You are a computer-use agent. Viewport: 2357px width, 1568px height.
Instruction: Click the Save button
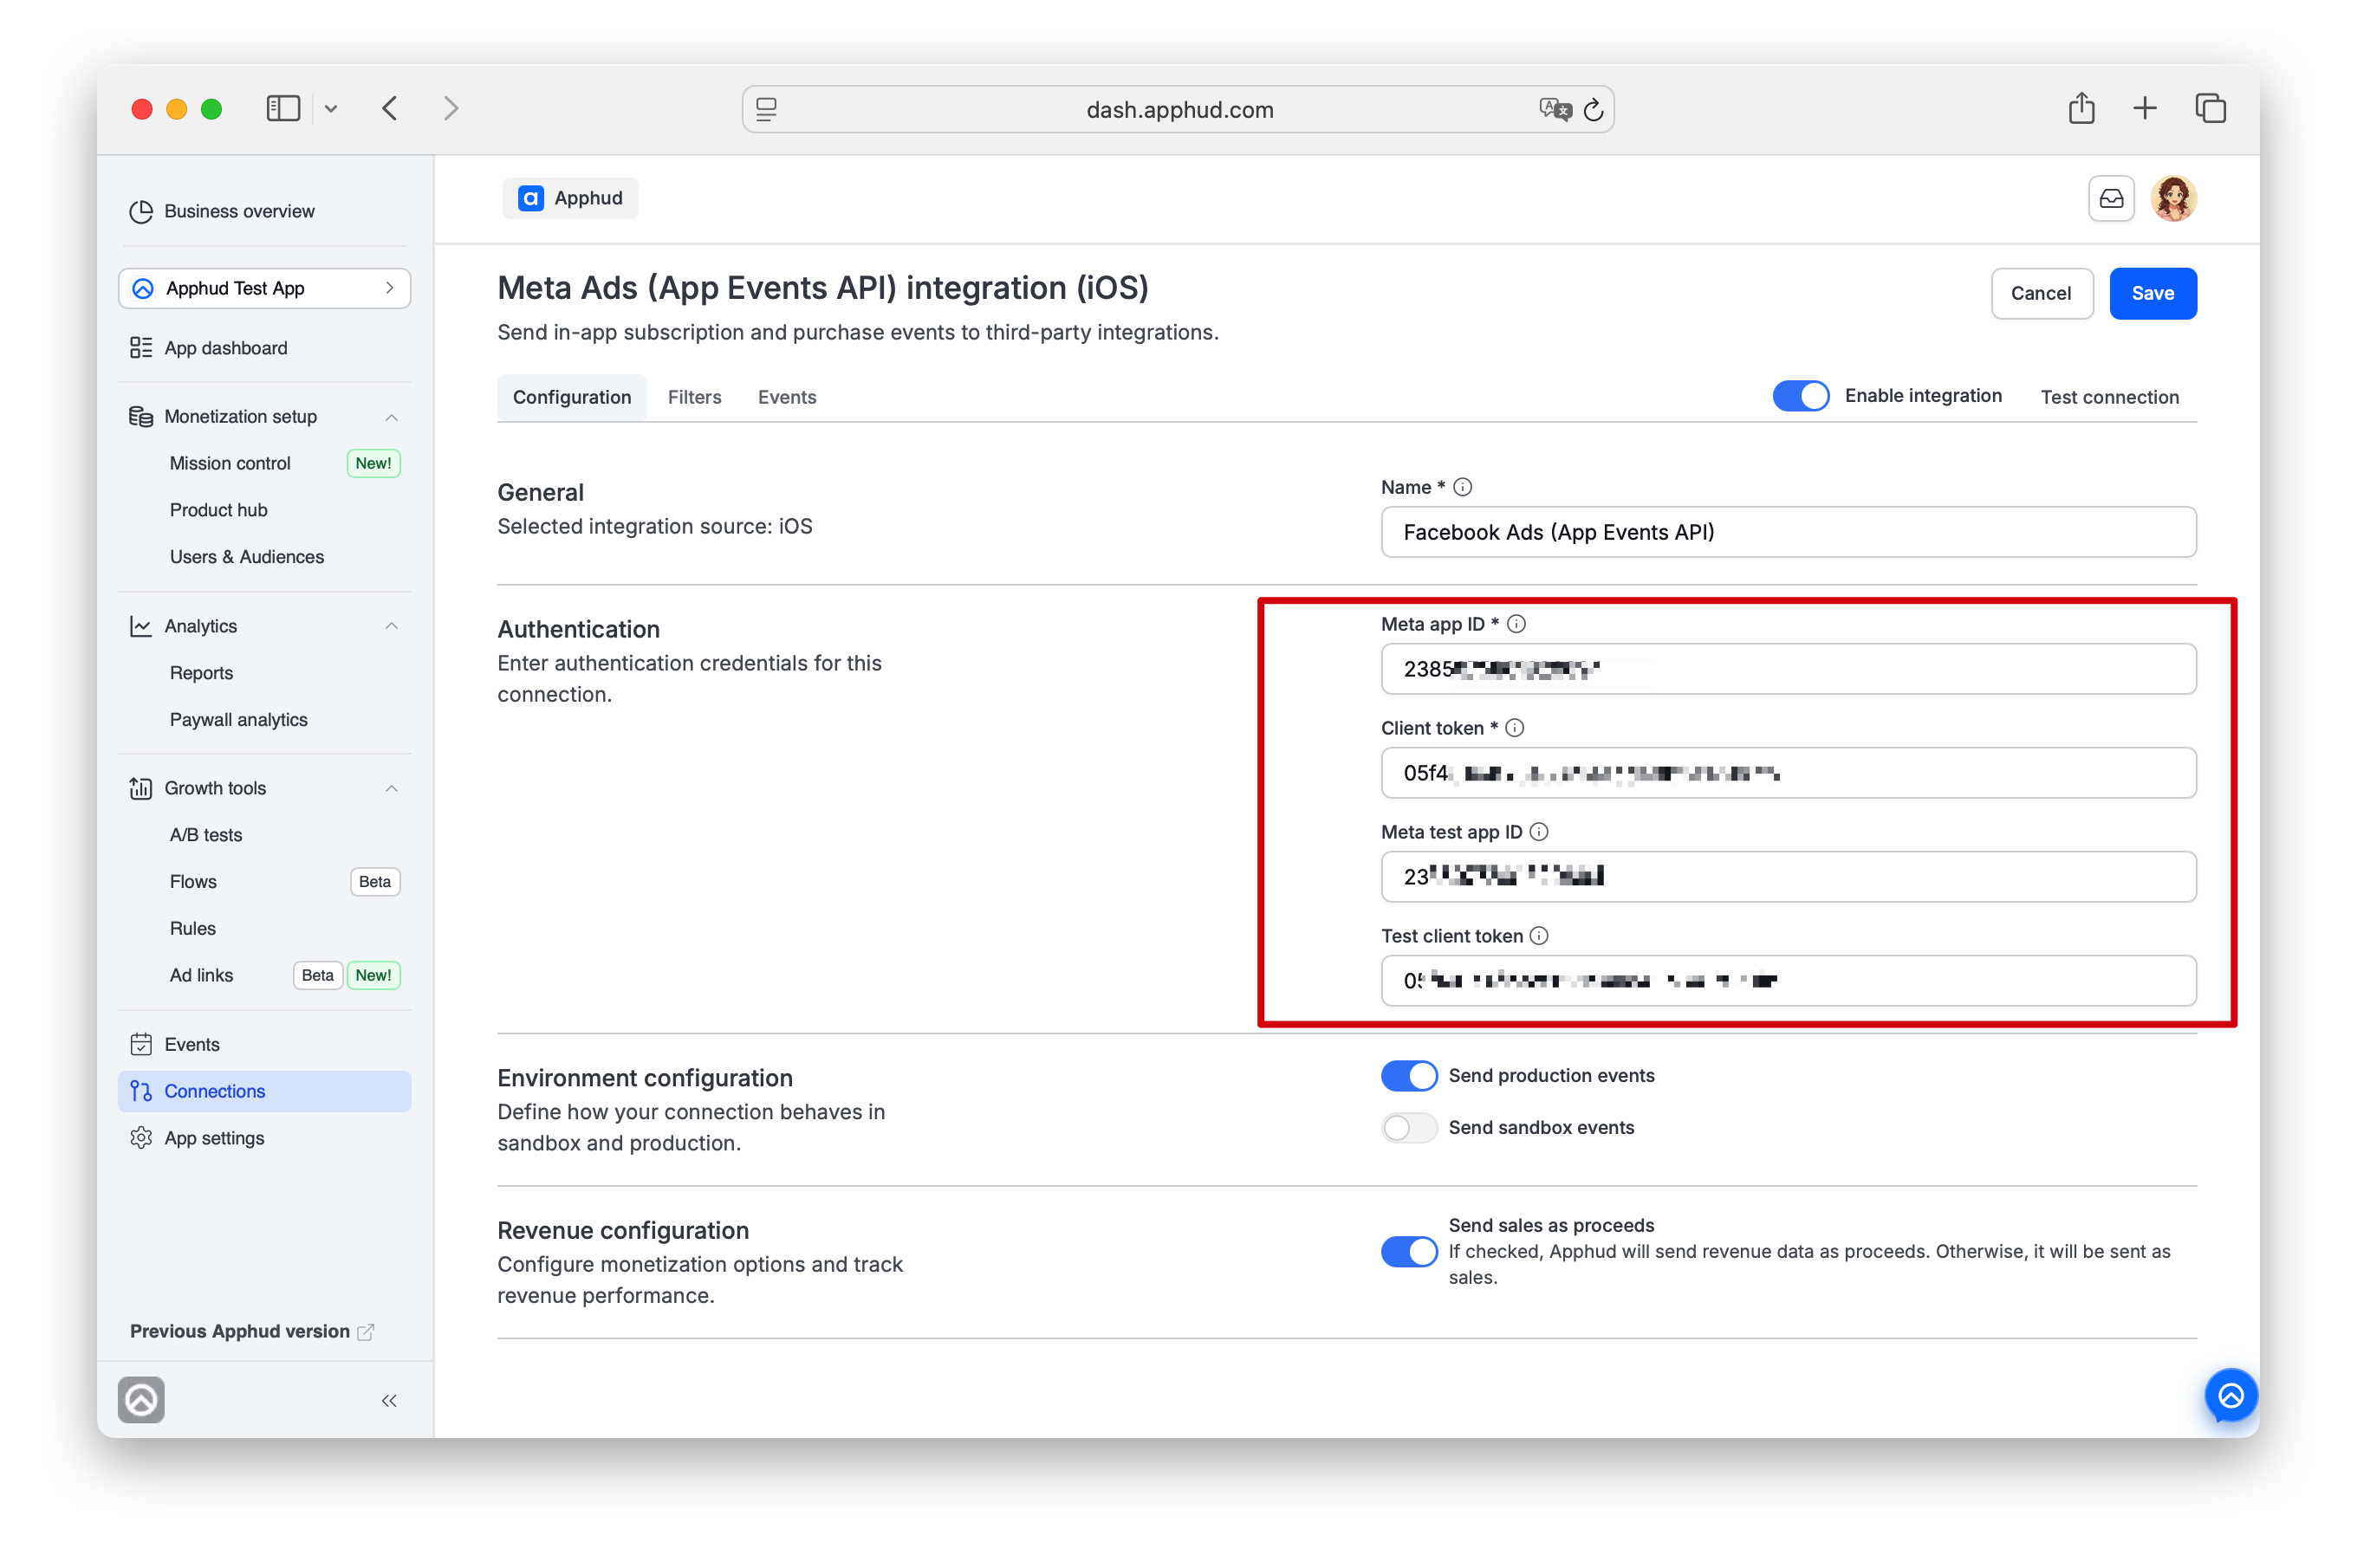2152,293
